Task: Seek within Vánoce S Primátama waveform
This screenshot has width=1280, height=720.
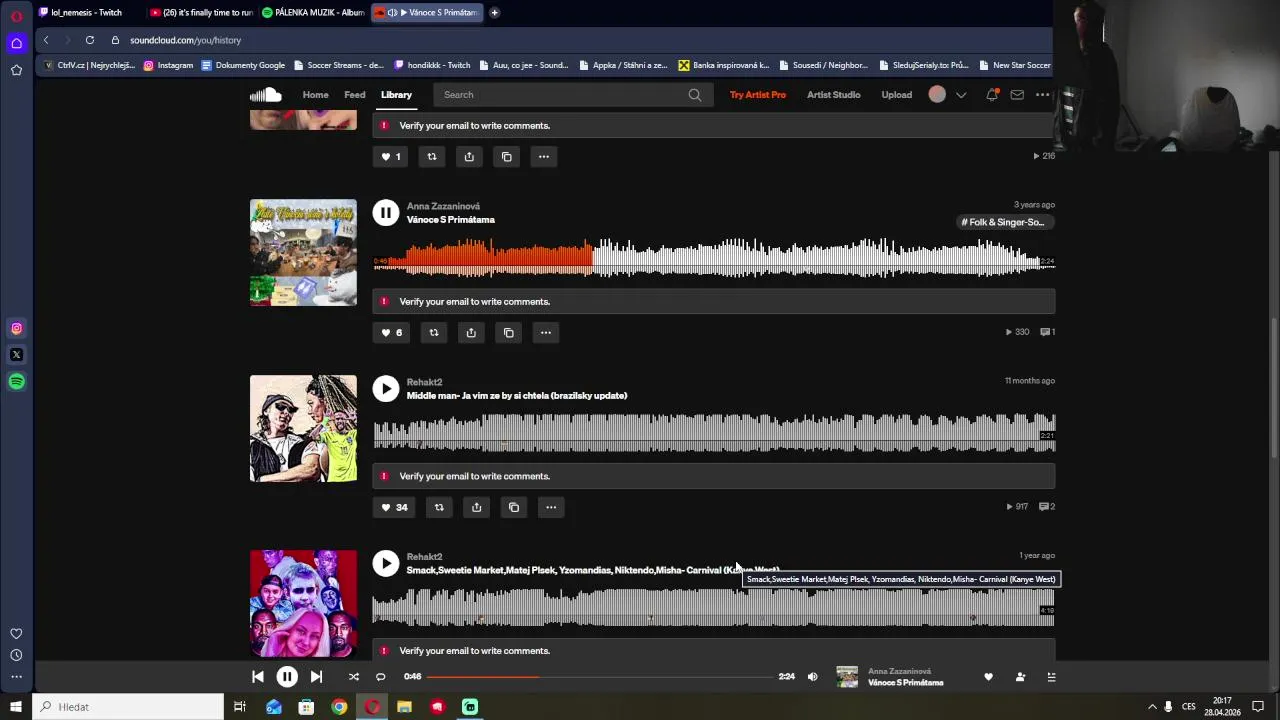Action: tap(714, 257)
